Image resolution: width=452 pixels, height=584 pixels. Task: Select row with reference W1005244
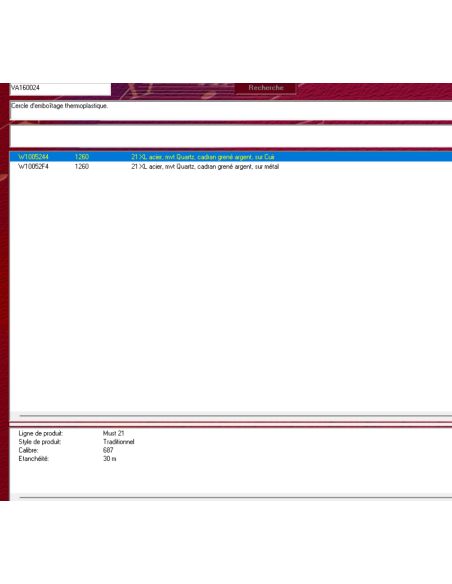(x=231, y=157)
